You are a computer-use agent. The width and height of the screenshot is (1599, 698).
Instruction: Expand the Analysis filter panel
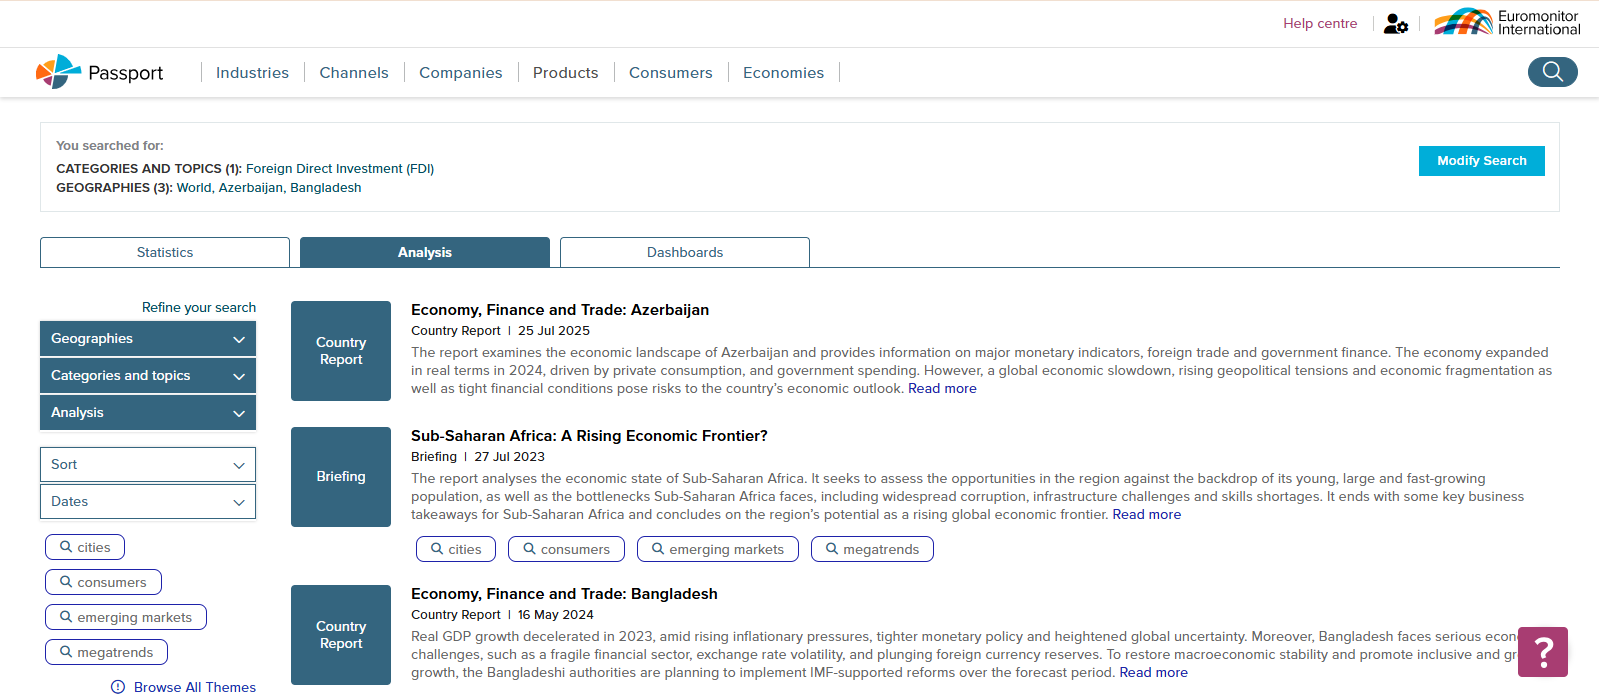pos(148,413)
